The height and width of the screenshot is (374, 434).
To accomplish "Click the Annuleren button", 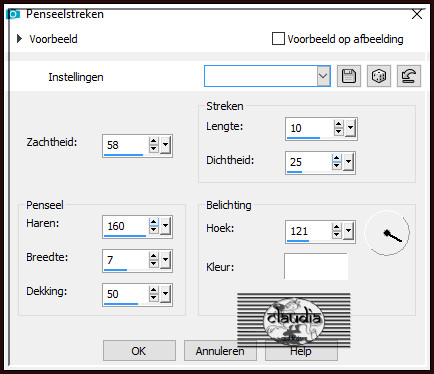I will pyautogui.click(x=220, y=351).
